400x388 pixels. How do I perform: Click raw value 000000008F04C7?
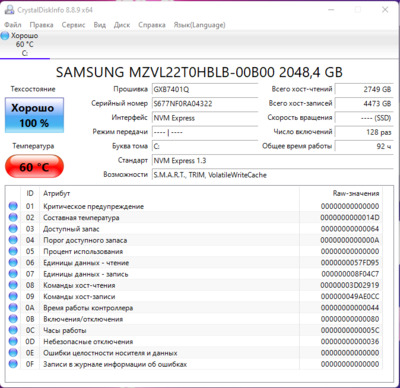pyautogui.click(x=350, y=274)
